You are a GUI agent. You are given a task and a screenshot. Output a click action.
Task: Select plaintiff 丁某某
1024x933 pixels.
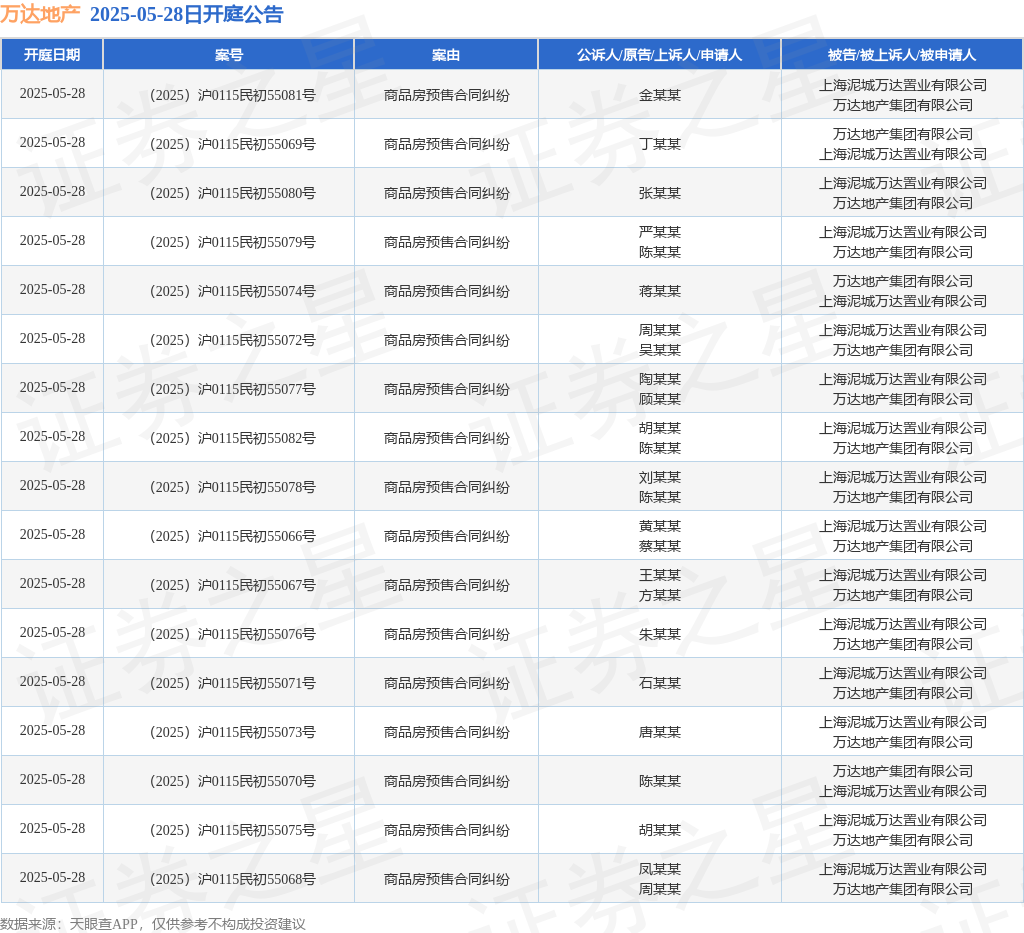[660, 144]
